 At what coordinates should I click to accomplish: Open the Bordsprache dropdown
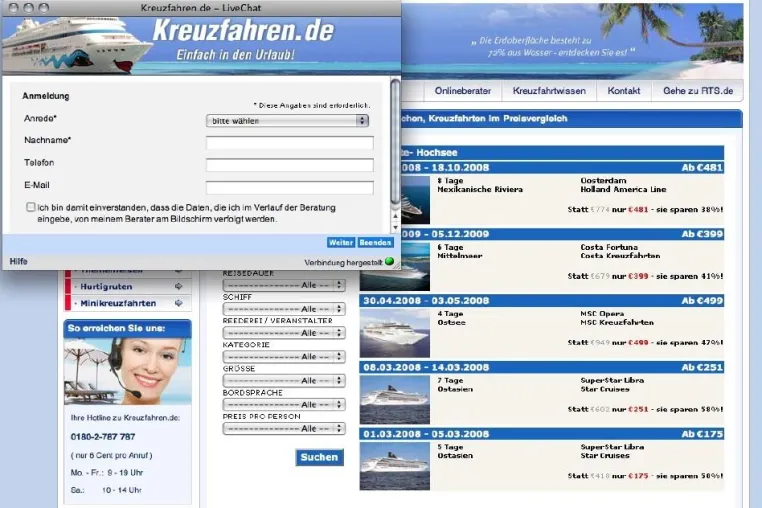click(284, 404)
